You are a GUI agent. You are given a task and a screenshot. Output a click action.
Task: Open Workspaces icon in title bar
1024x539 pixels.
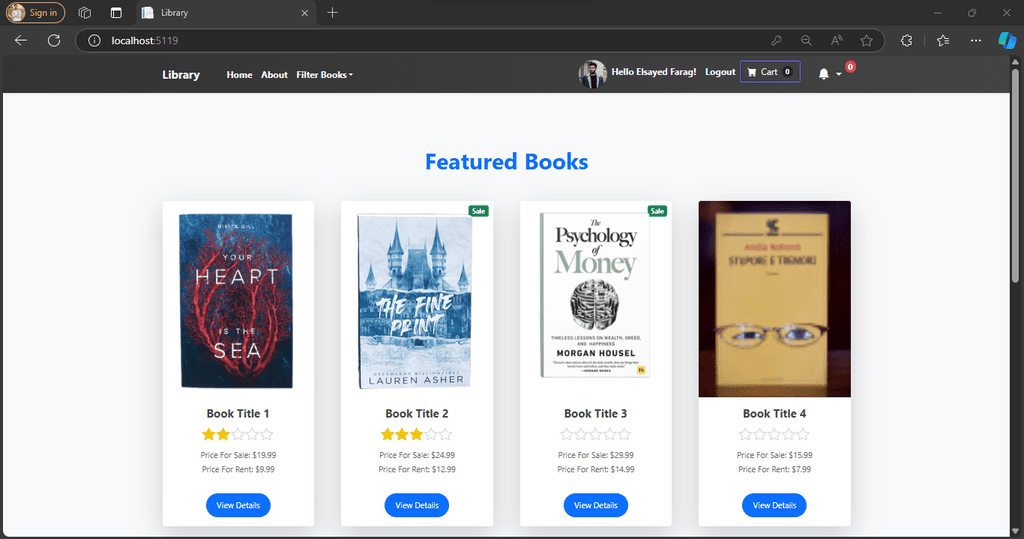84,12
